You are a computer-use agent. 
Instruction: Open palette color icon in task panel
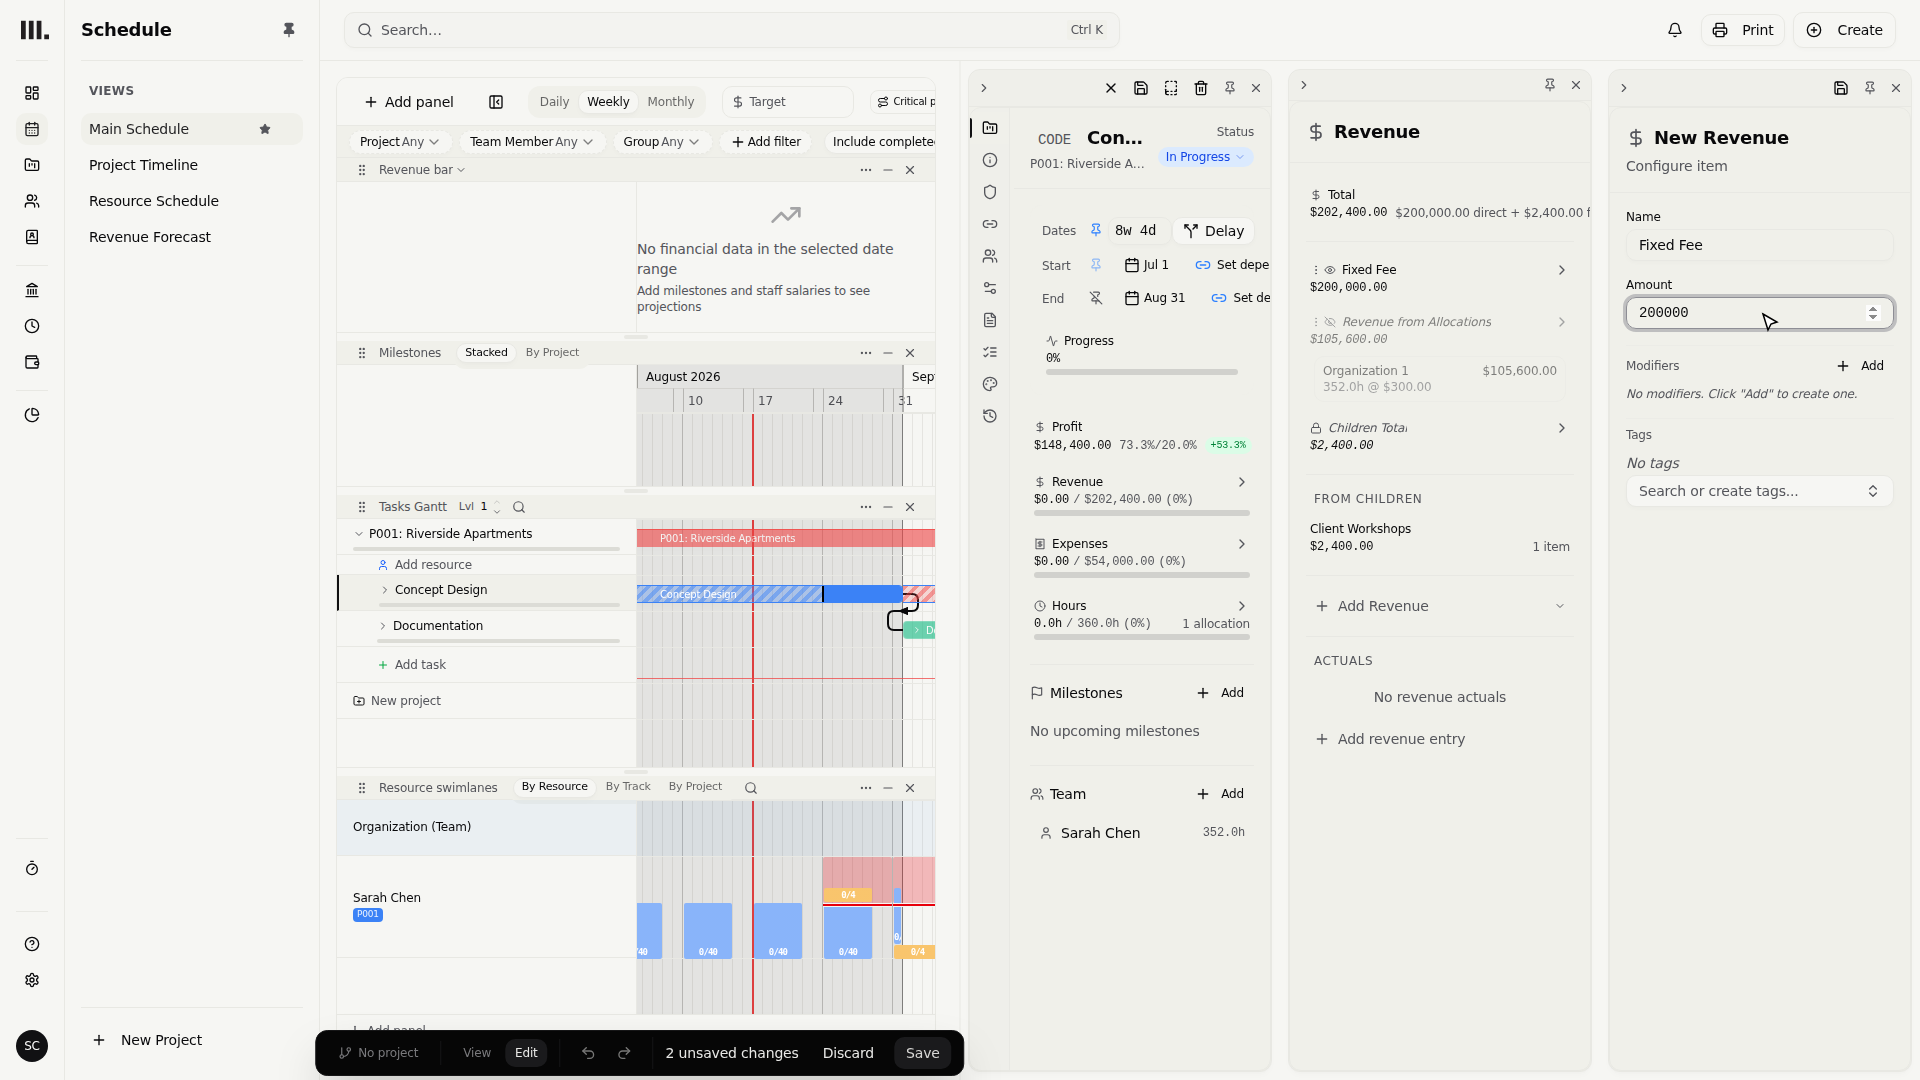(x=990, y=384)
